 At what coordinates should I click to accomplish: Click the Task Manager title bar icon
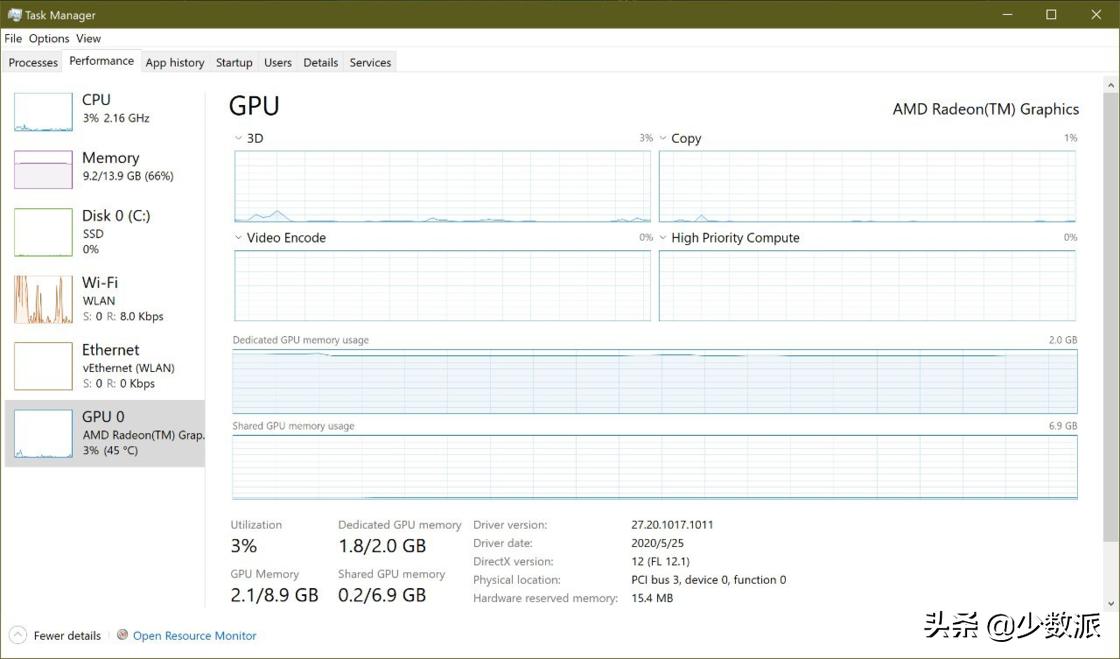pyautogui.click(x=14, y=14)
